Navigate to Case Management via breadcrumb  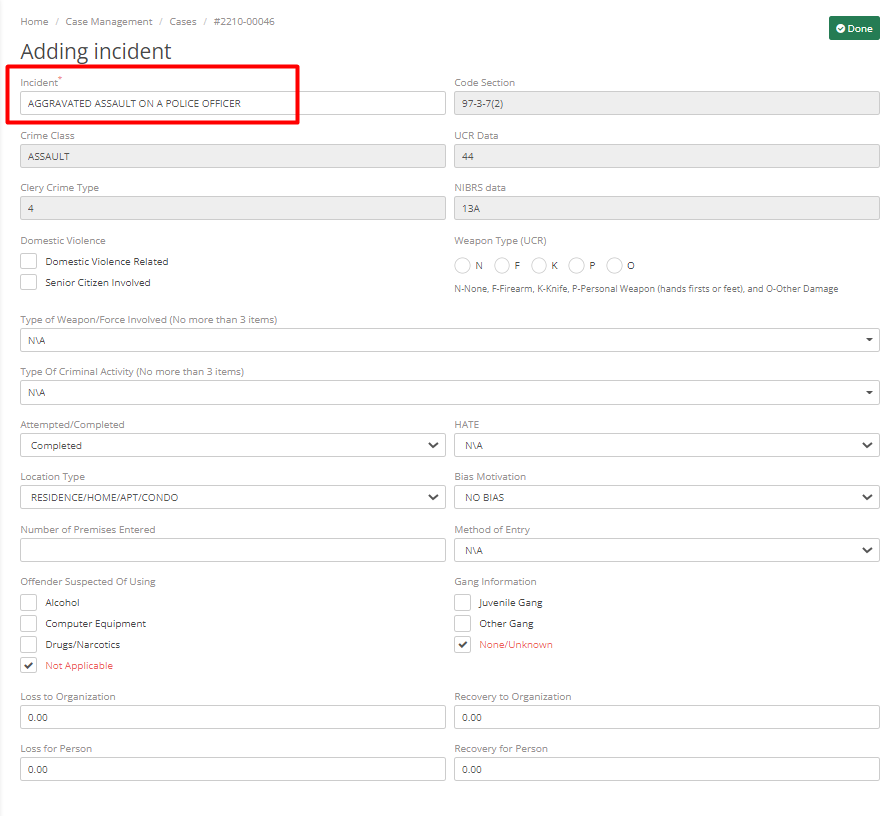coord(109,21)
